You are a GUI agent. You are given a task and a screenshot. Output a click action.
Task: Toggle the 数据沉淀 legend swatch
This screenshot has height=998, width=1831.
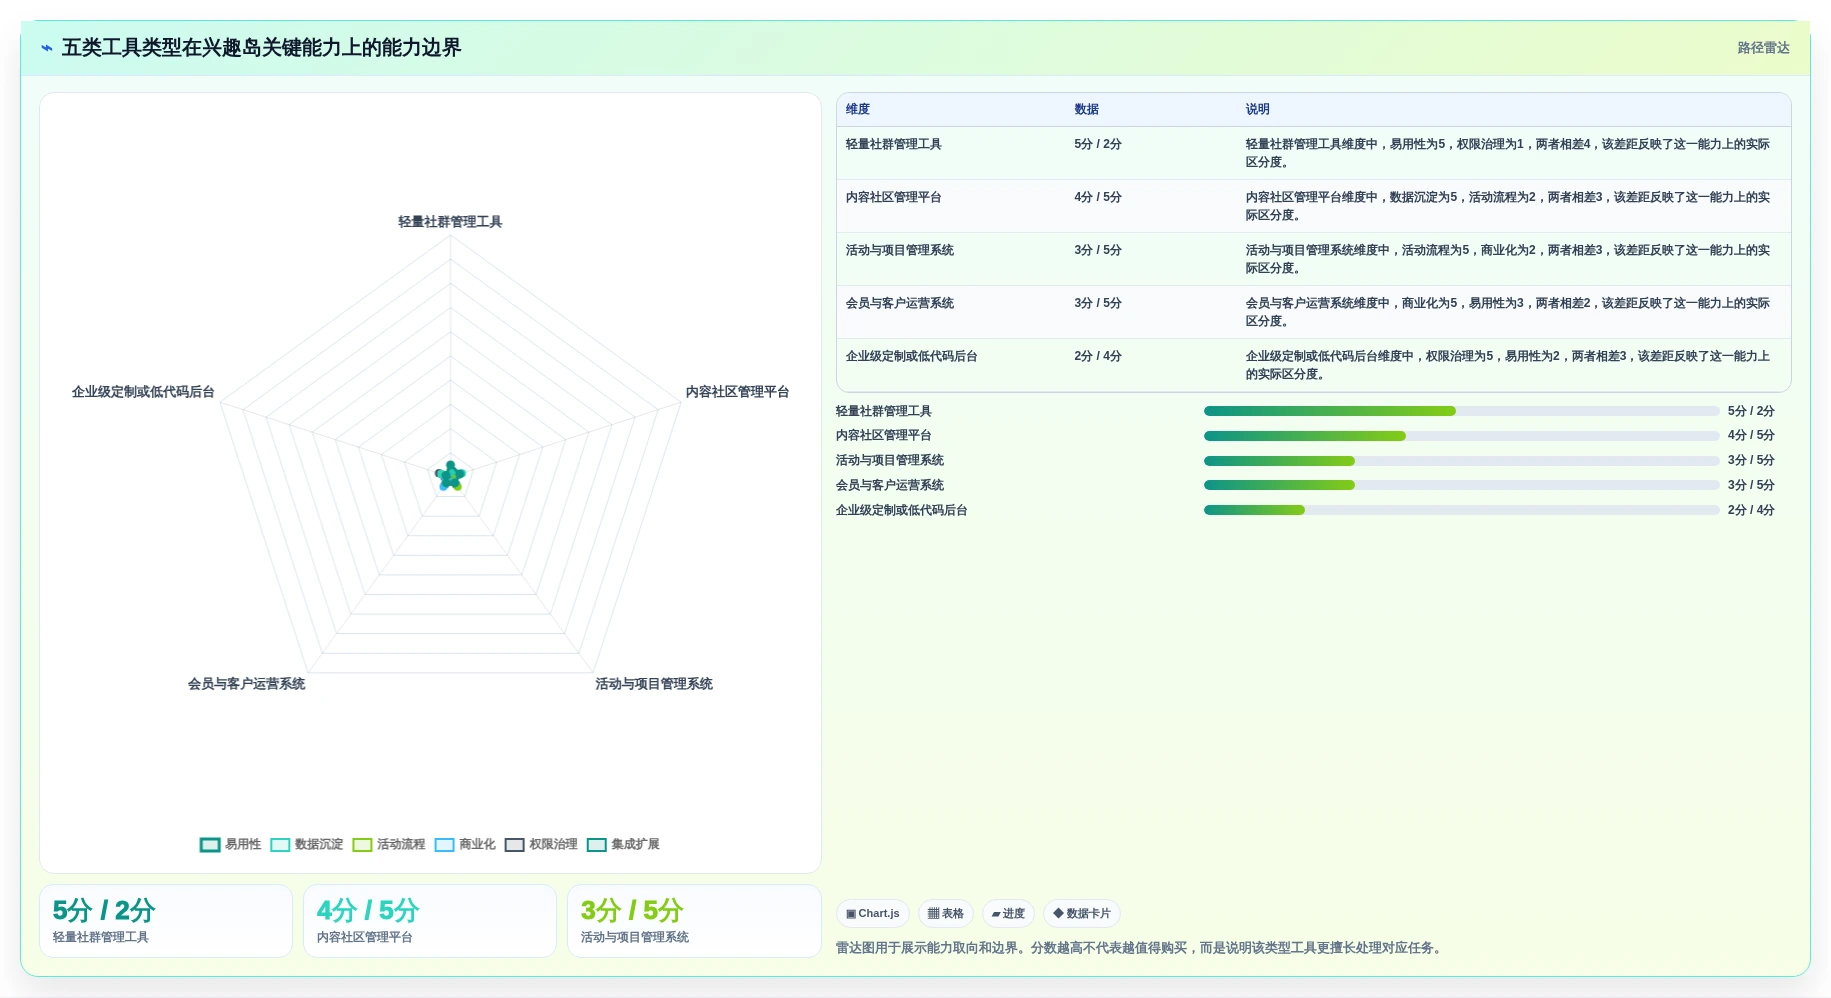280,845
